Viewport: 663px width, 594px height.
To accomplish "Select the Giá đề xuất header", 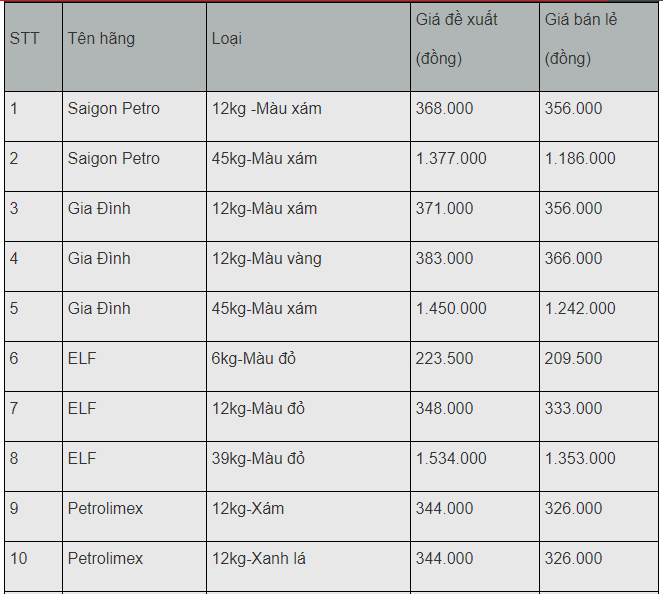I will [475, 47].
